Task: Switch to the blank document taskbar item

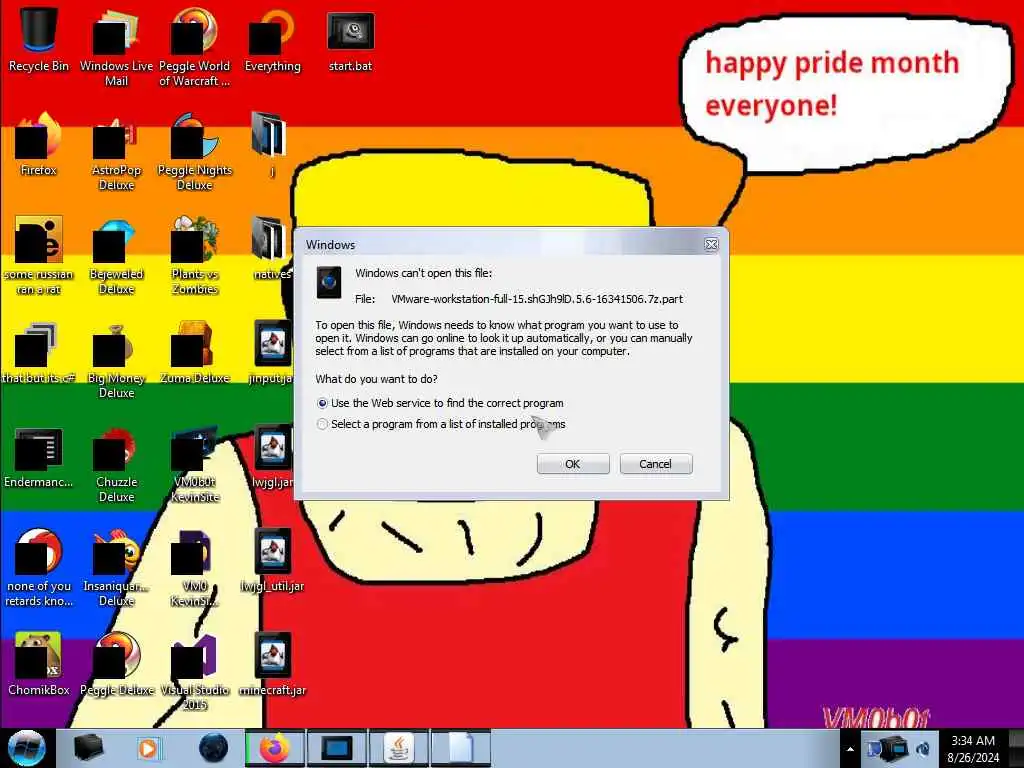Action: point(460,748)
